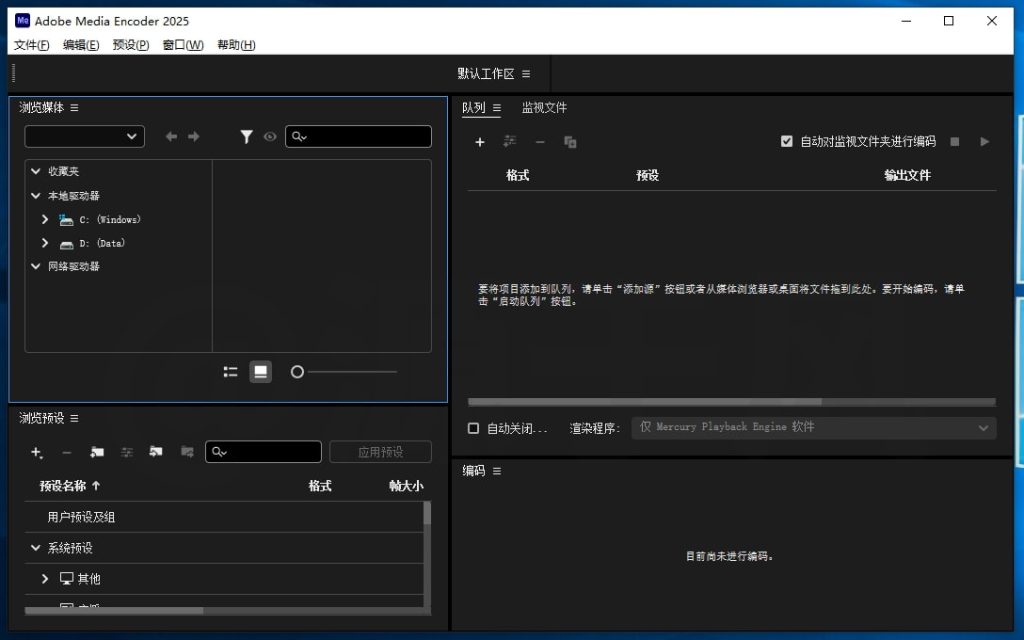Collapse the 本地驱动器 tree node
The height and width of the screenshot is (640, 1024).
point(35,195)
